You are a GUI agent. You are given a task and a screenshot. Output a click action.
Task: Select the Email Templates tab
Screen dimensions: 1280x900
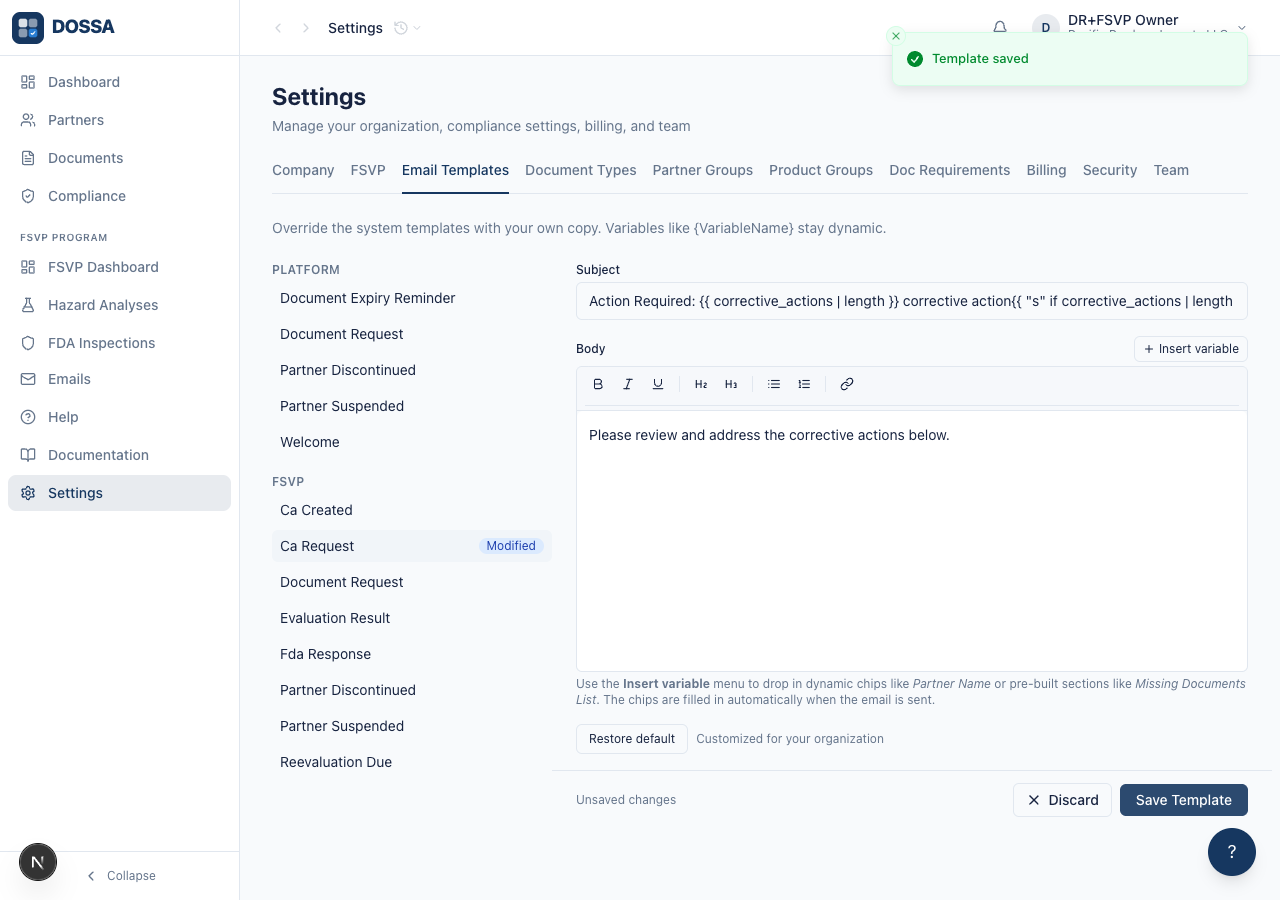455,170
